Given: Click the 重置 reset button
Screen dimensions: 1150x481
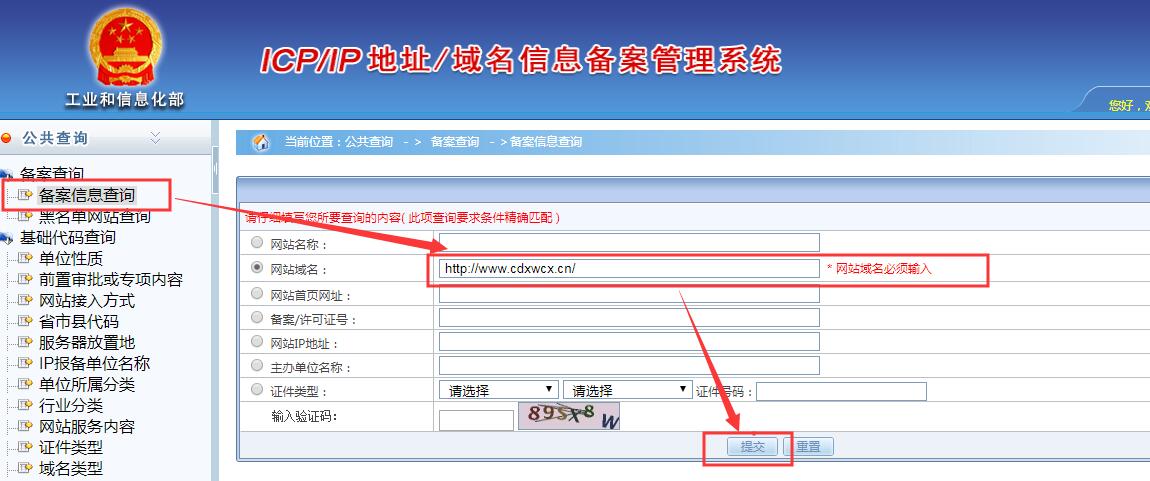Looking at the screenshot, I should pyautogui.click(x=808, y=447).
